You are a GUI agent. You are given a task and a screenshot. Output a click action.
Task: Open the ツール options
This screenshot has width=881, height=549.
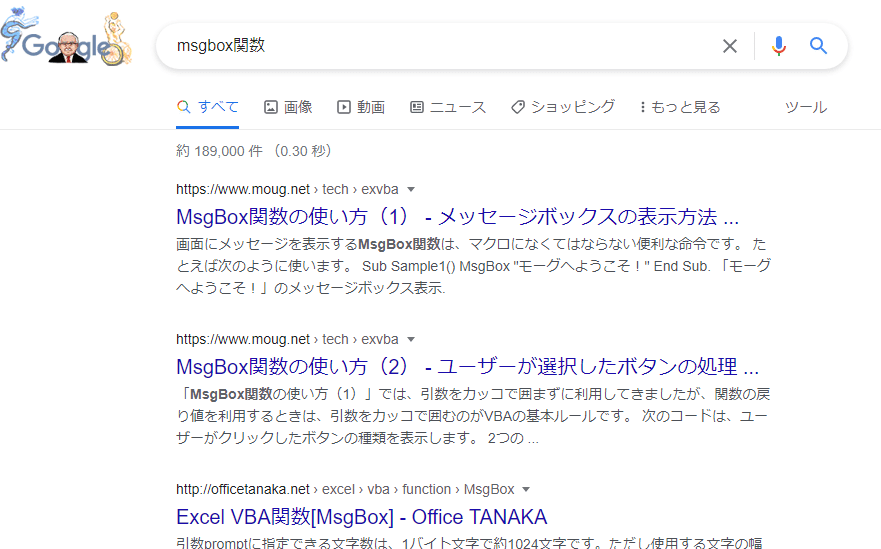click(x=806, y=107)
